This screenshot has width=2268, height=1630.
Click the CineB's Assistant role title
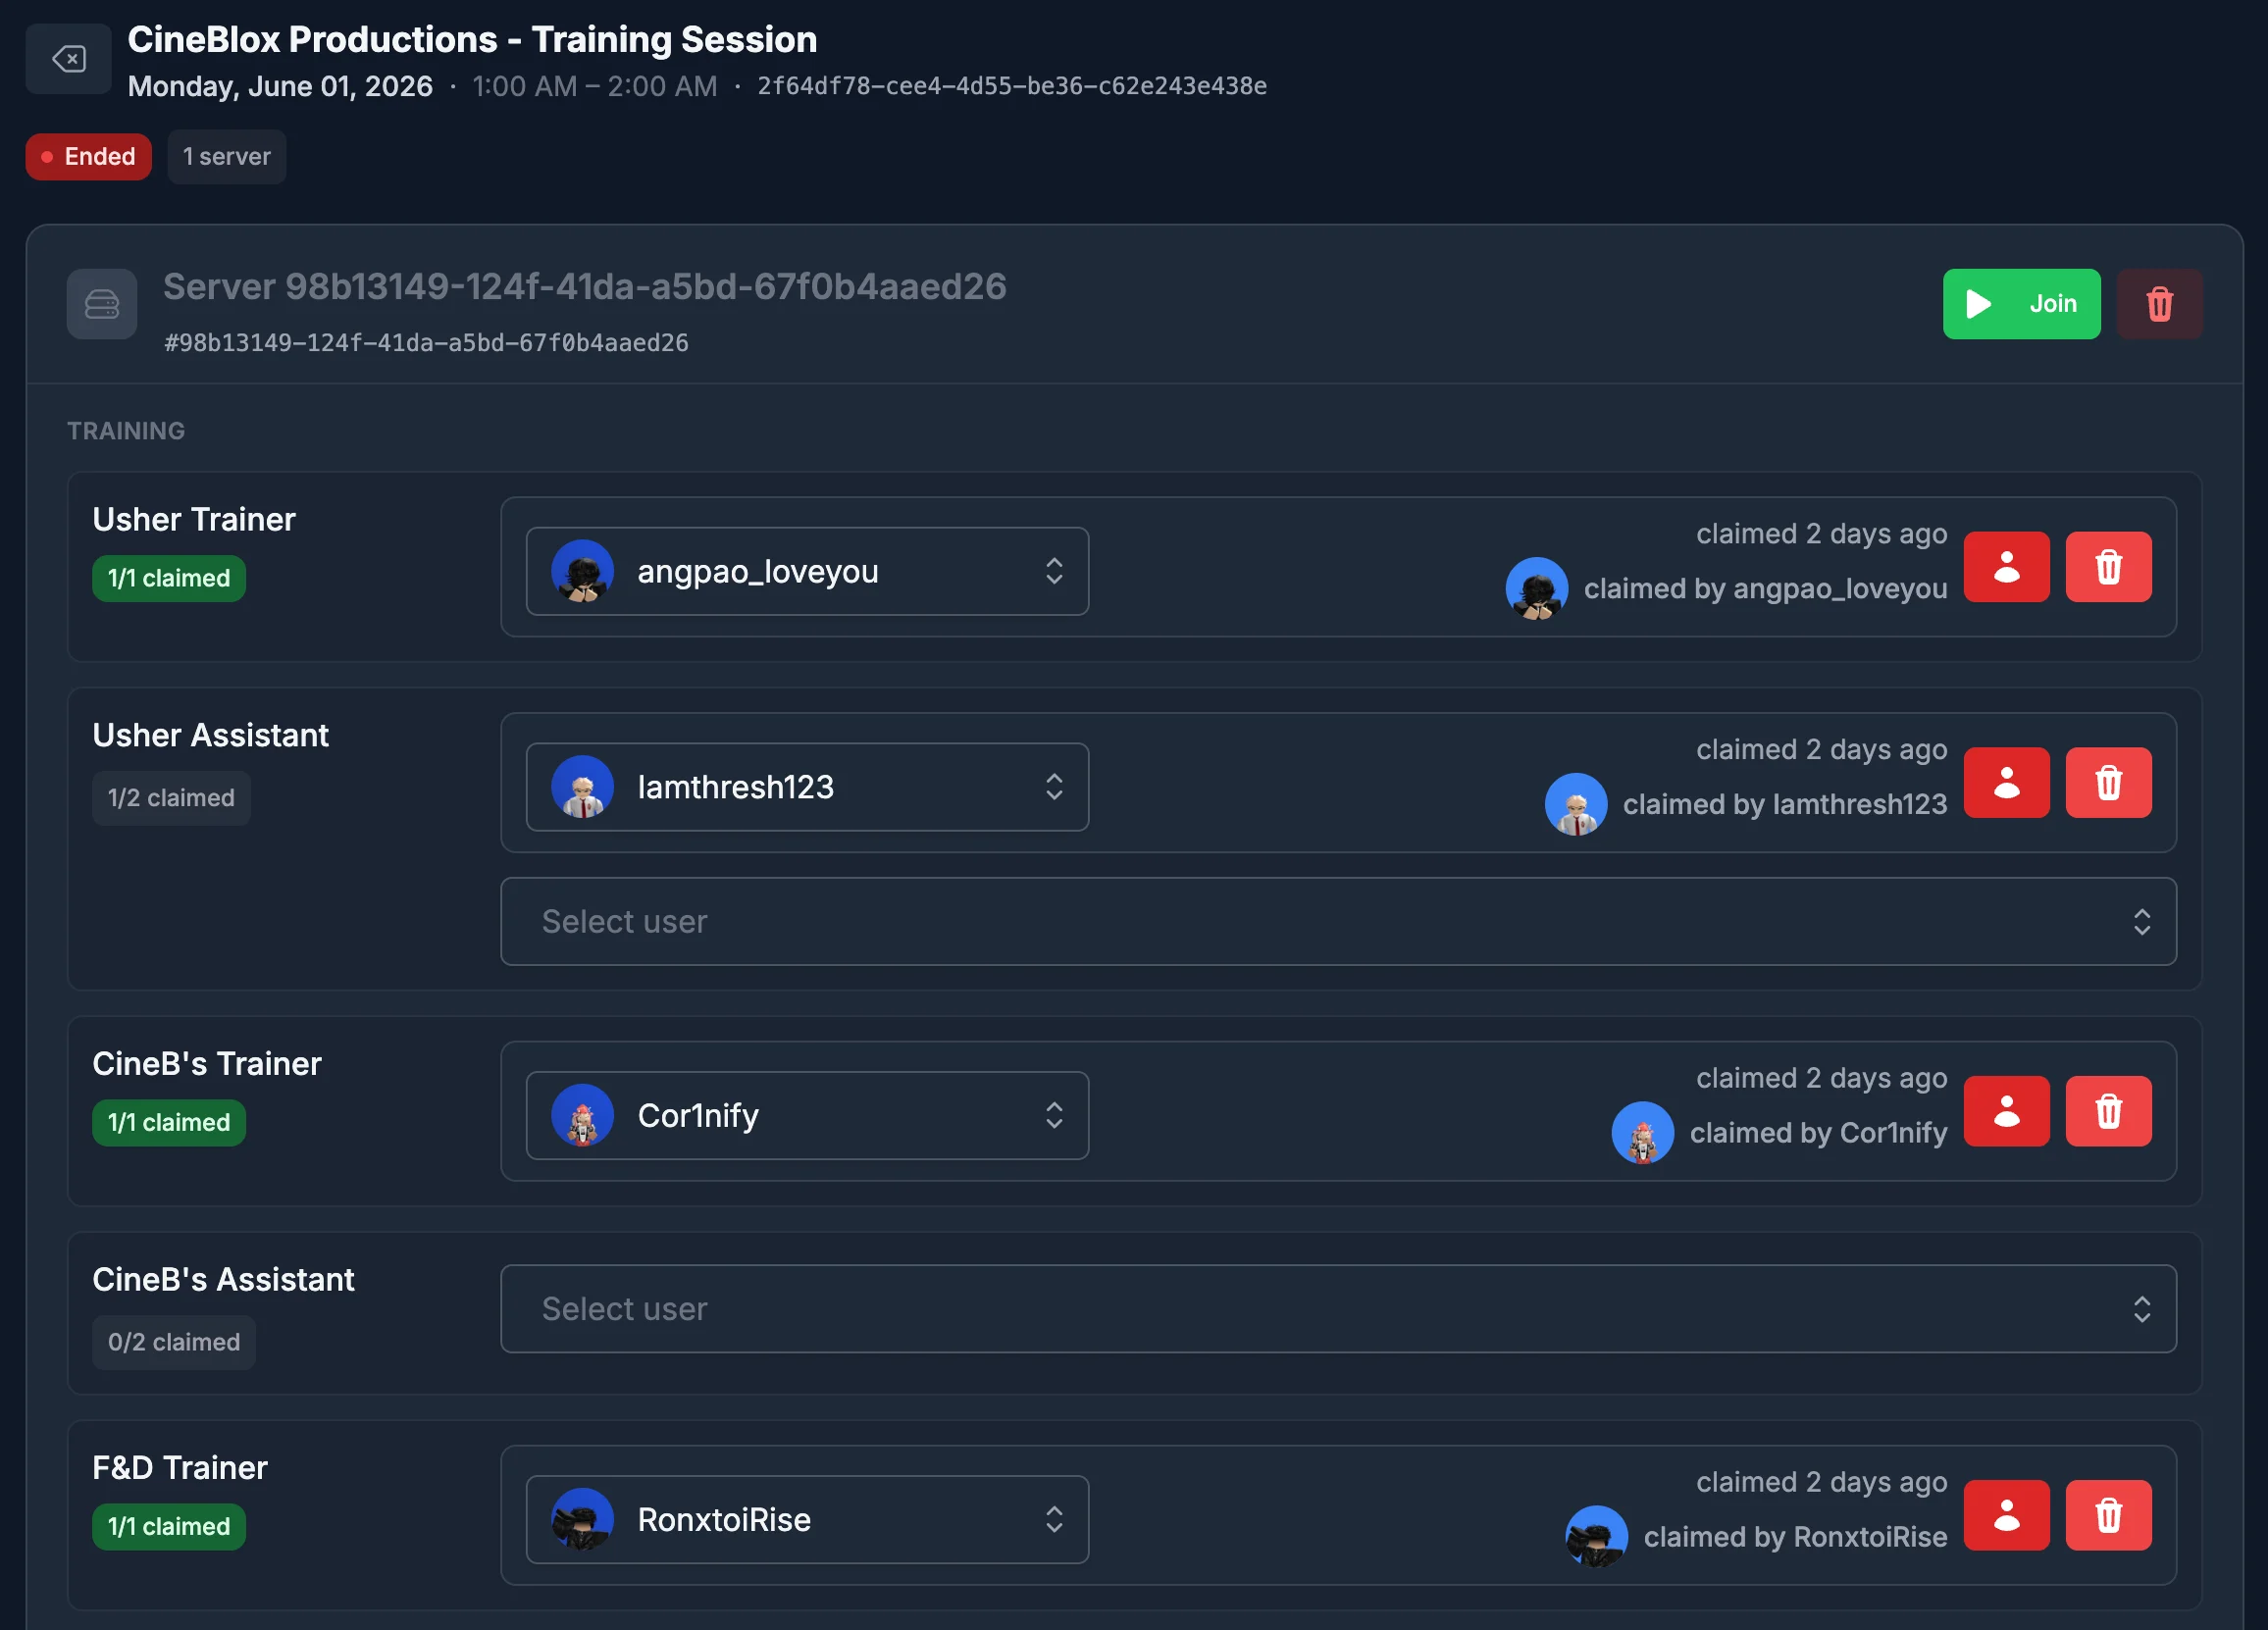click(223, 1280)
